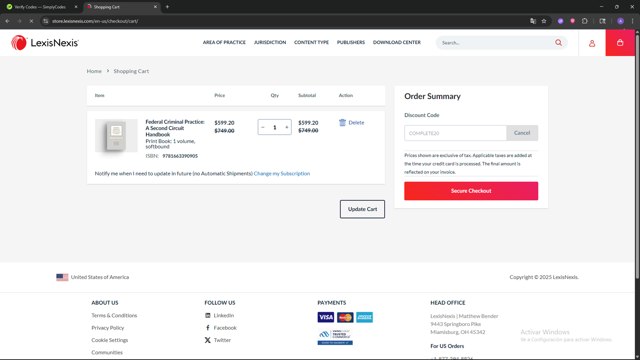Click the Mastercard payment icon
This screenshot has width=640, height=360.
pos(345,317)
